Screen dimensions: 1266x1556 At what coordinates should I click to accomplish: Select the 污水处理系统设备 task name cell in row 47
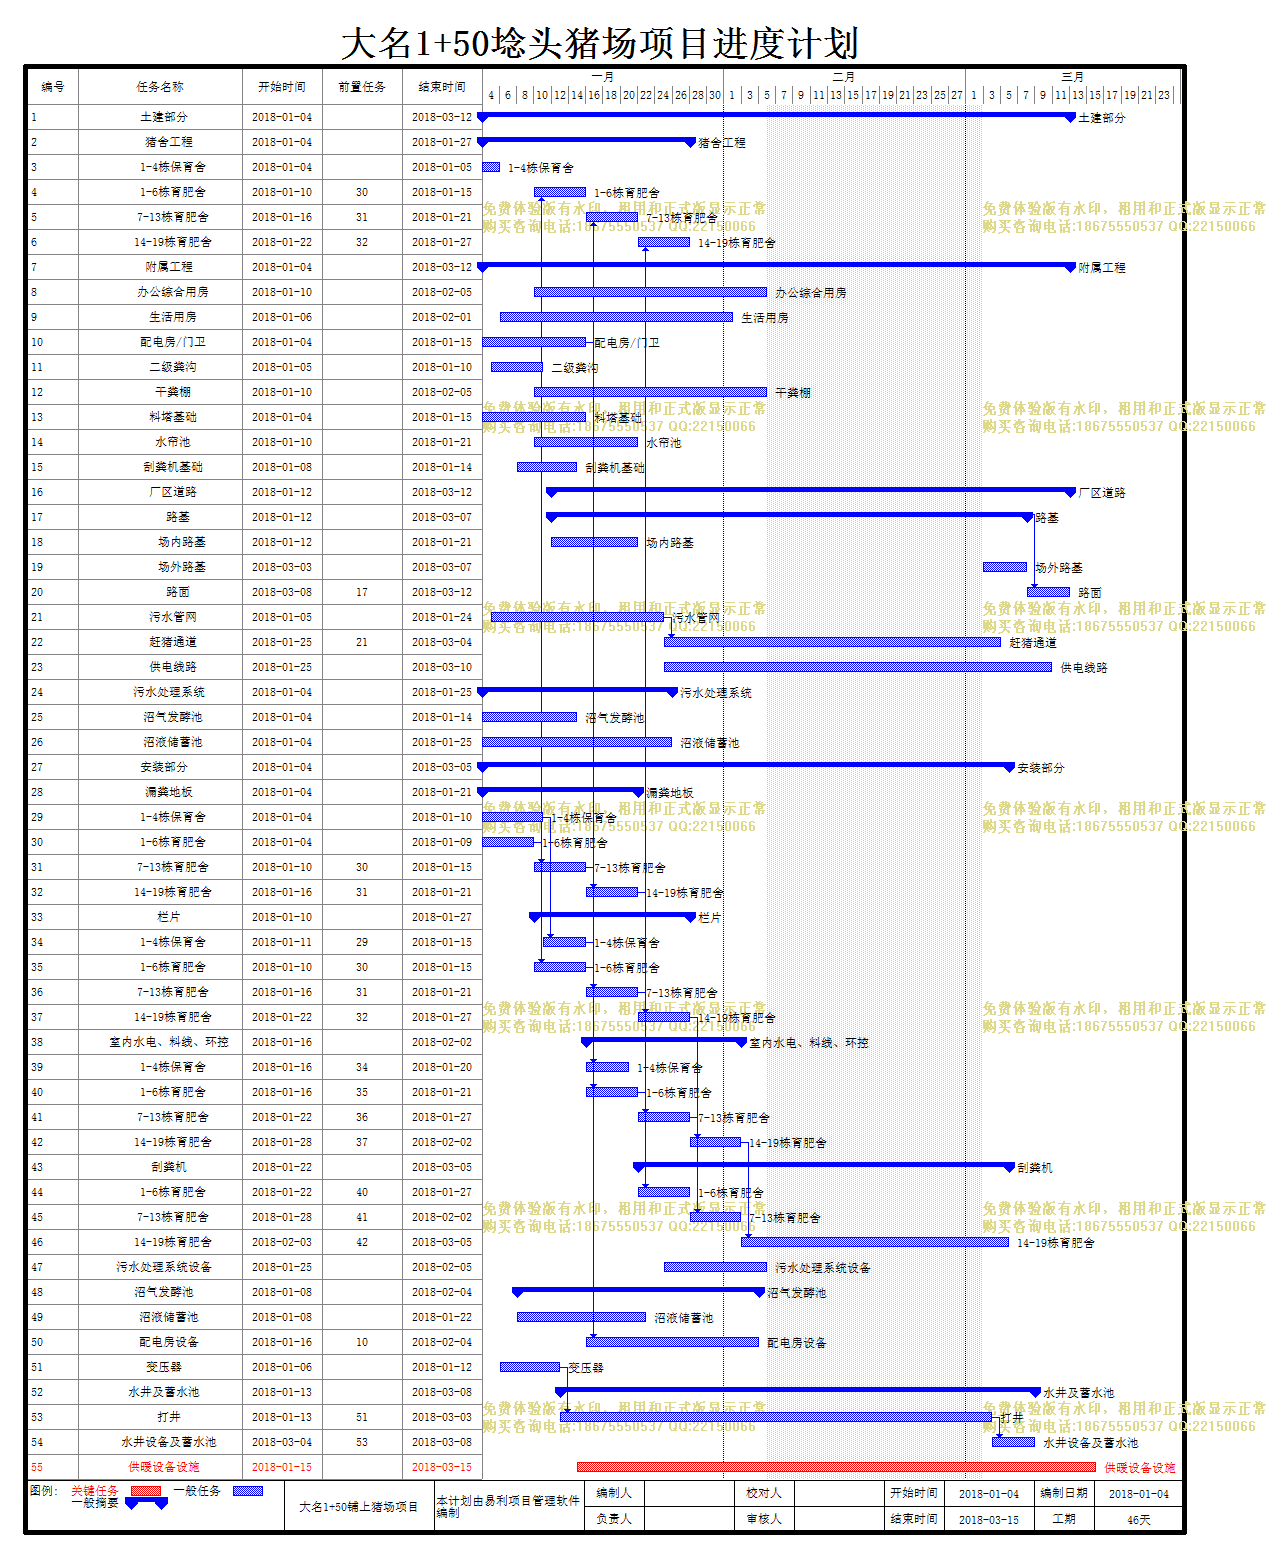coord(160,1267)
